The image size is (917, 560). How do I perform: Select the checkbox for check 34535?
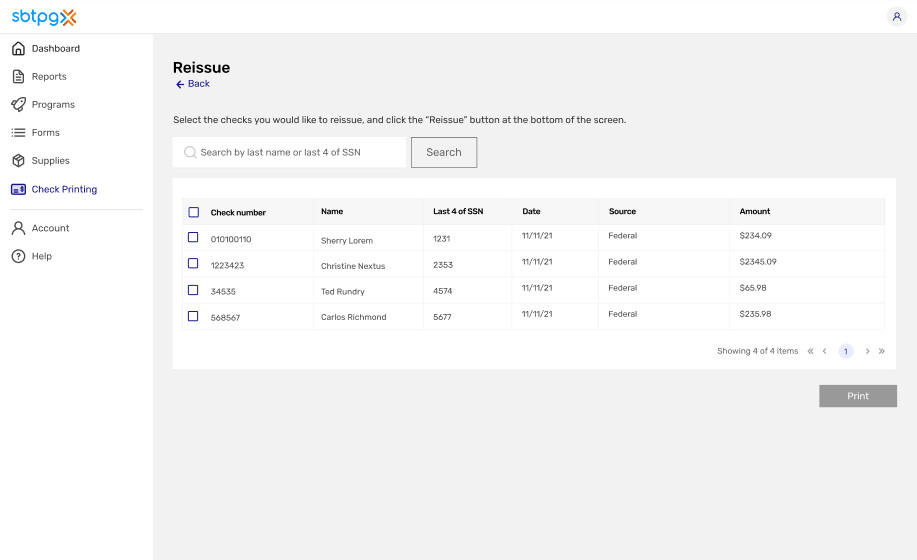[x=193, y=290]
